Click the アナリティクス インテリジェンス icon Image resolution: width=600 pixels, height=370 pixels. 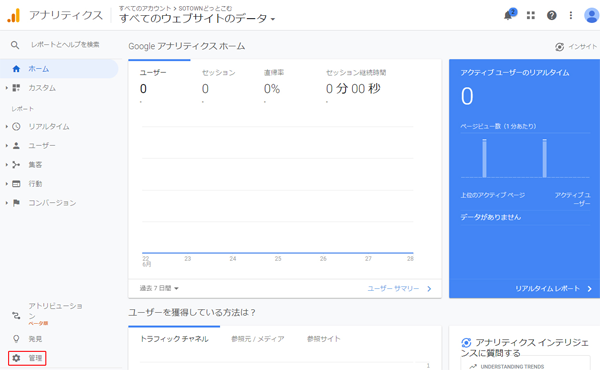point(466,342)
